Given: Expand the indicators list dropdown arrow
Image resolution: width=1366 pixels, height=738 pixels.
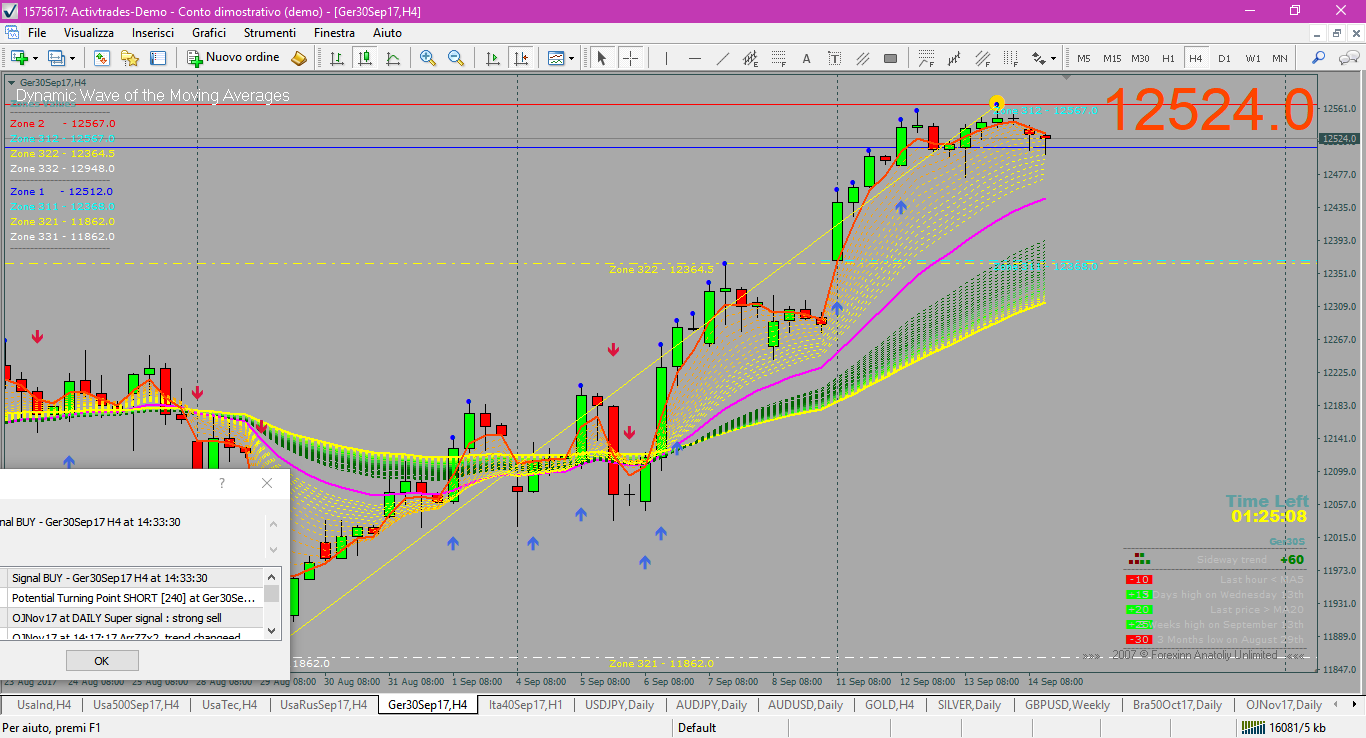Looking at the screenshot, I should [572, 58].
